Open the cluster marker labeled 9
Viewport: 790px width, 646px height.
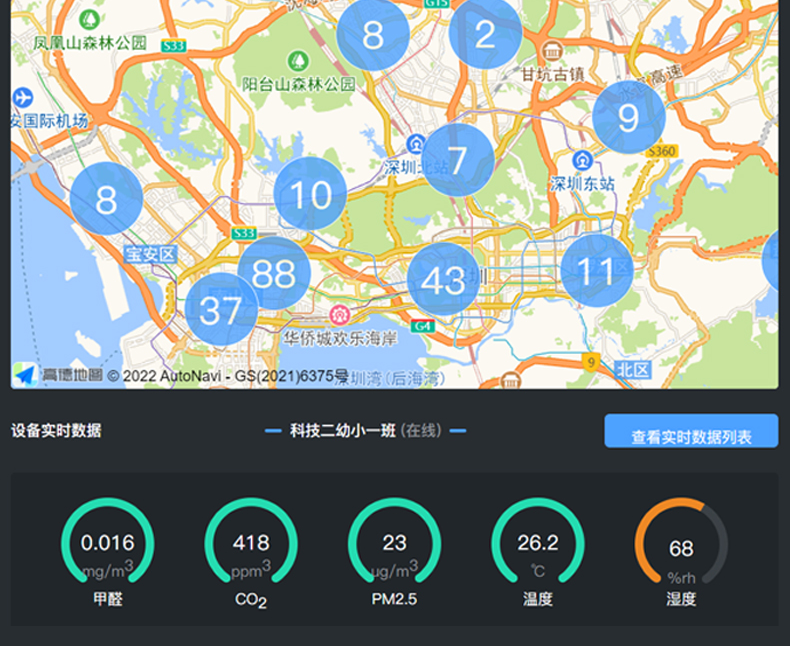628,118
